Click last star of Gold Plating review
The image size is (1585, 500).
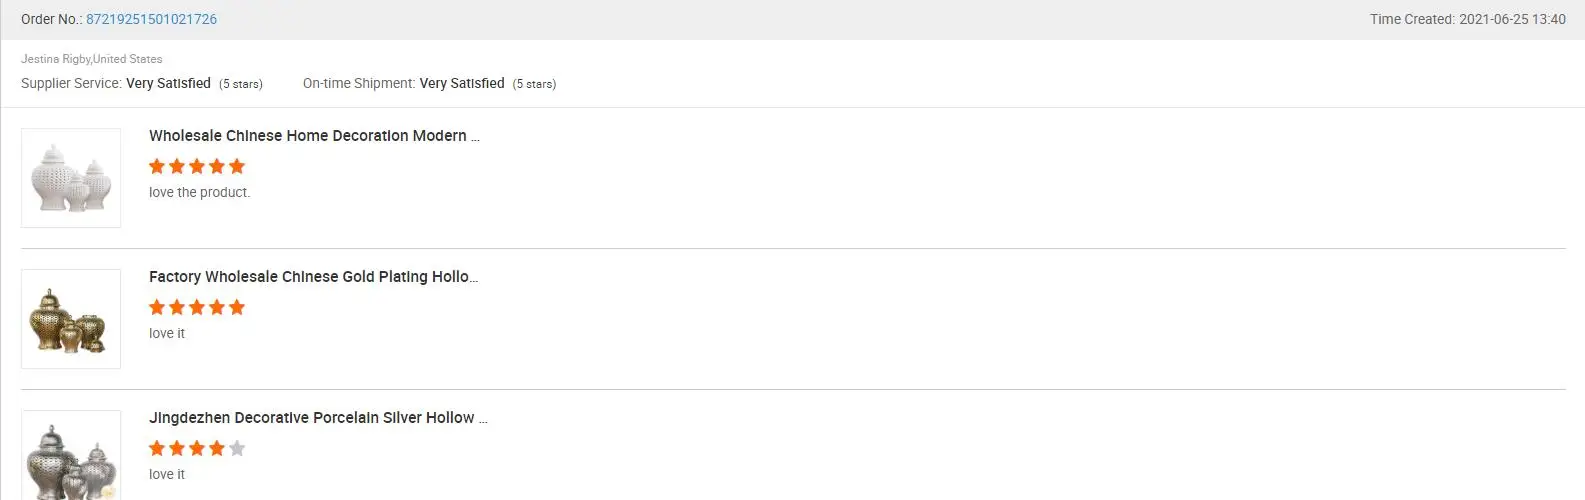237,307
